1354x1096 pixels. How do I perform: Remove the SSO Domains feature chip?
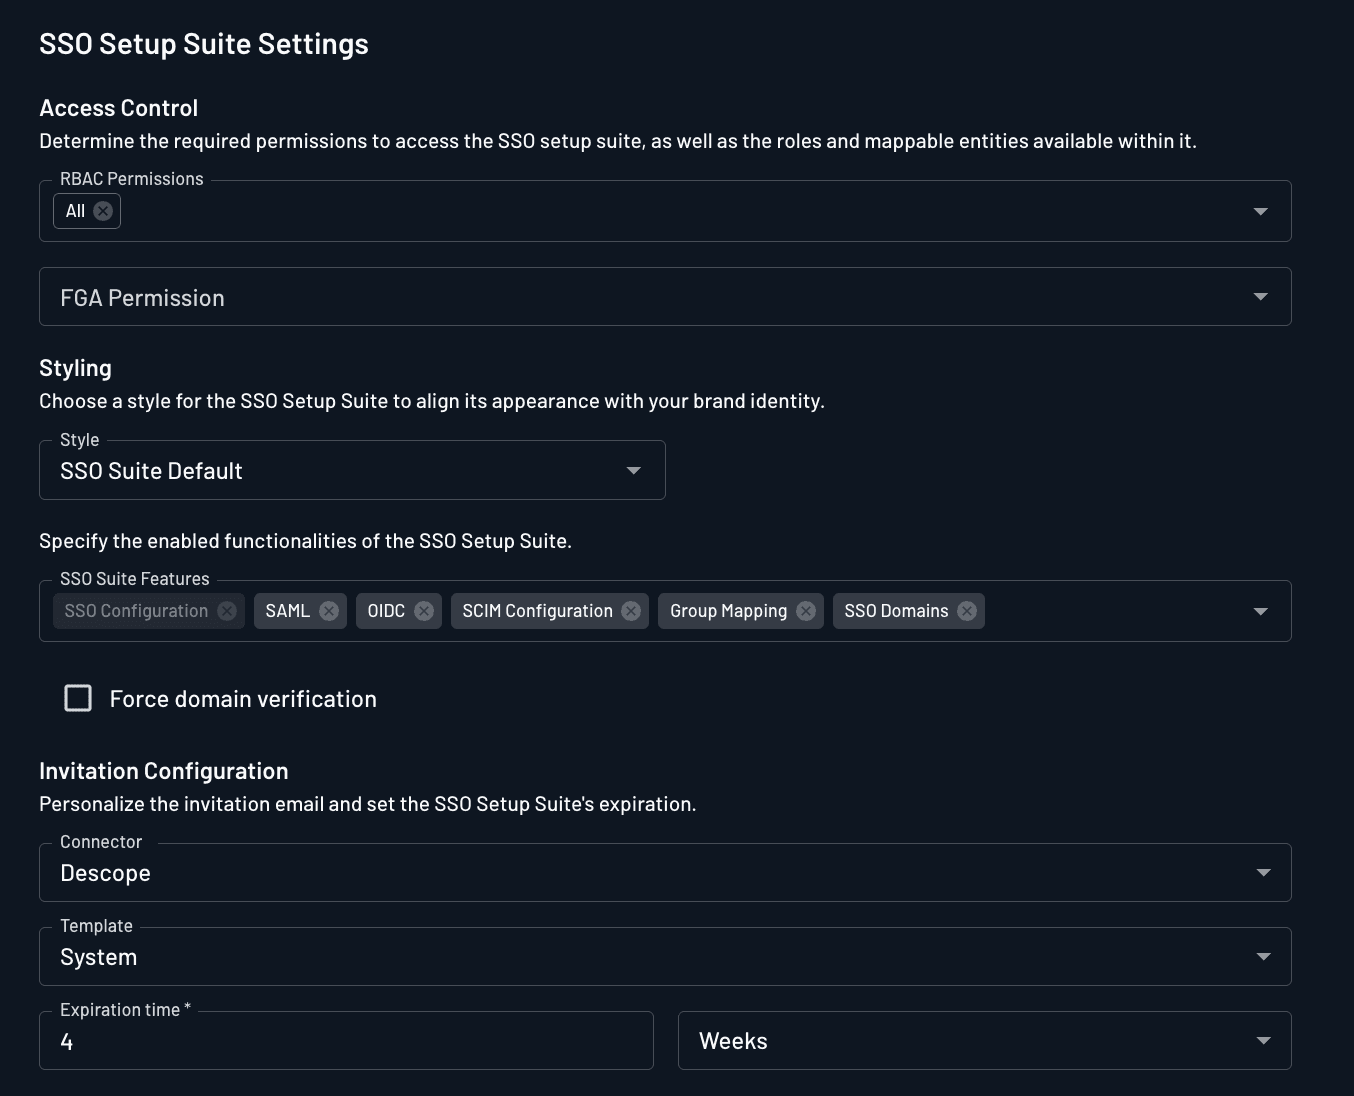966,610
